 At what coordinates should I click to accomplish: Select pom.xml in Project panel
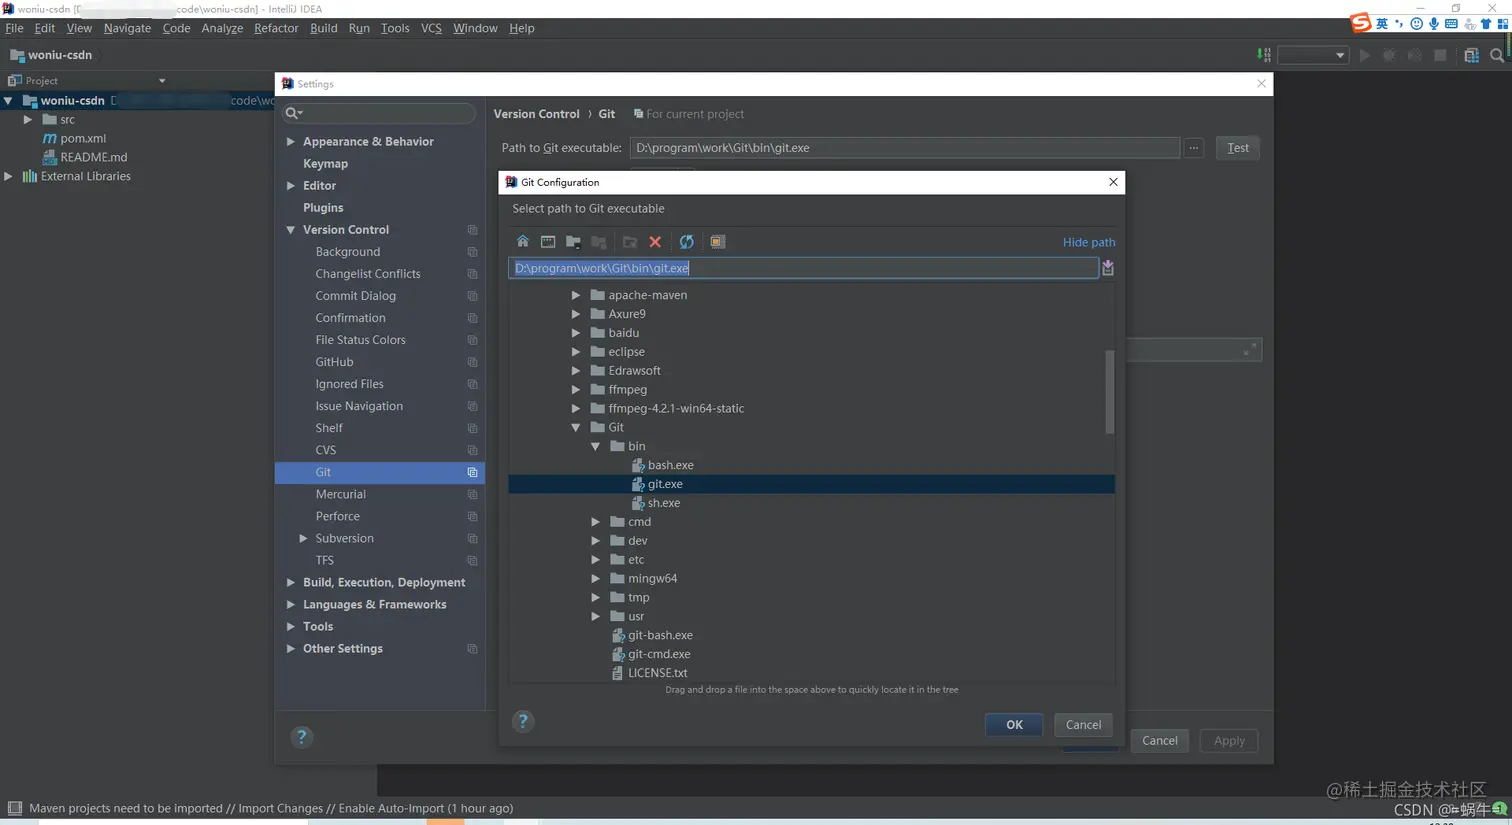pyautogui.click(x=83, y=138)
